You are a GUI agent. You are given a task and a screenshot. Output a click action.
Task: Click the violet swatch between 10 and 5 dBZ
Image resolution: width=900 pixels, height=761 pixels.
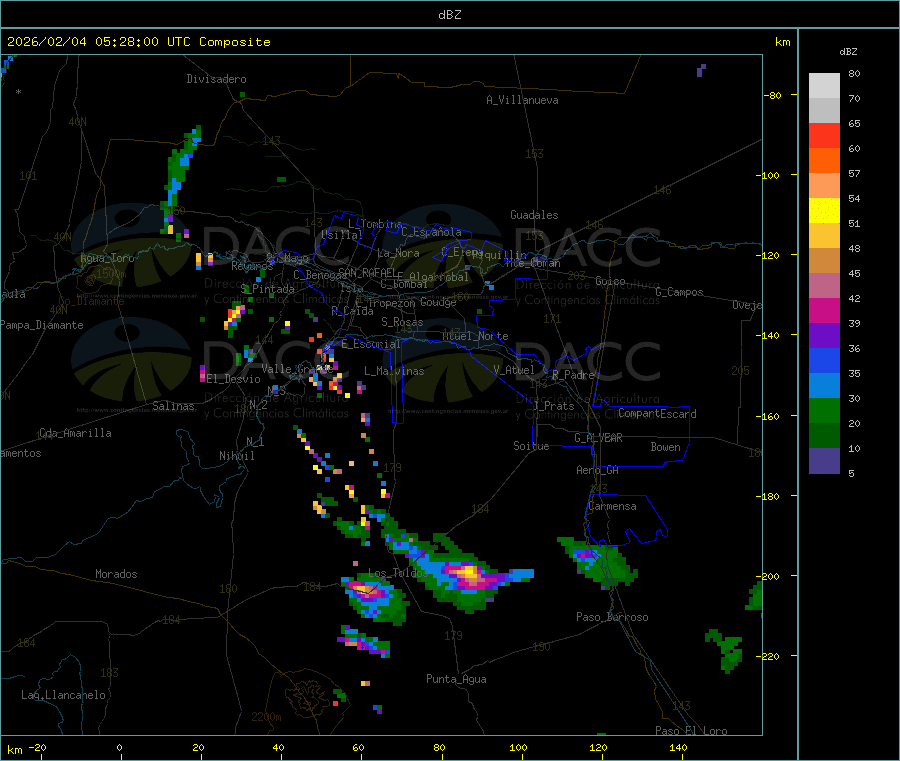pos(824,461)
